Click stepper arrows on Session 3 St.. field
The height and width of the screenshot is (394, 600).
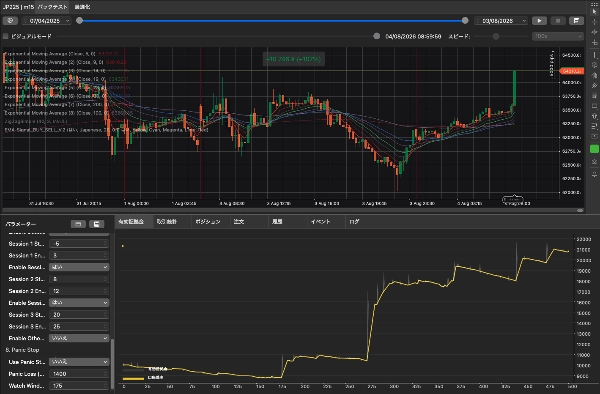(106, 314)
